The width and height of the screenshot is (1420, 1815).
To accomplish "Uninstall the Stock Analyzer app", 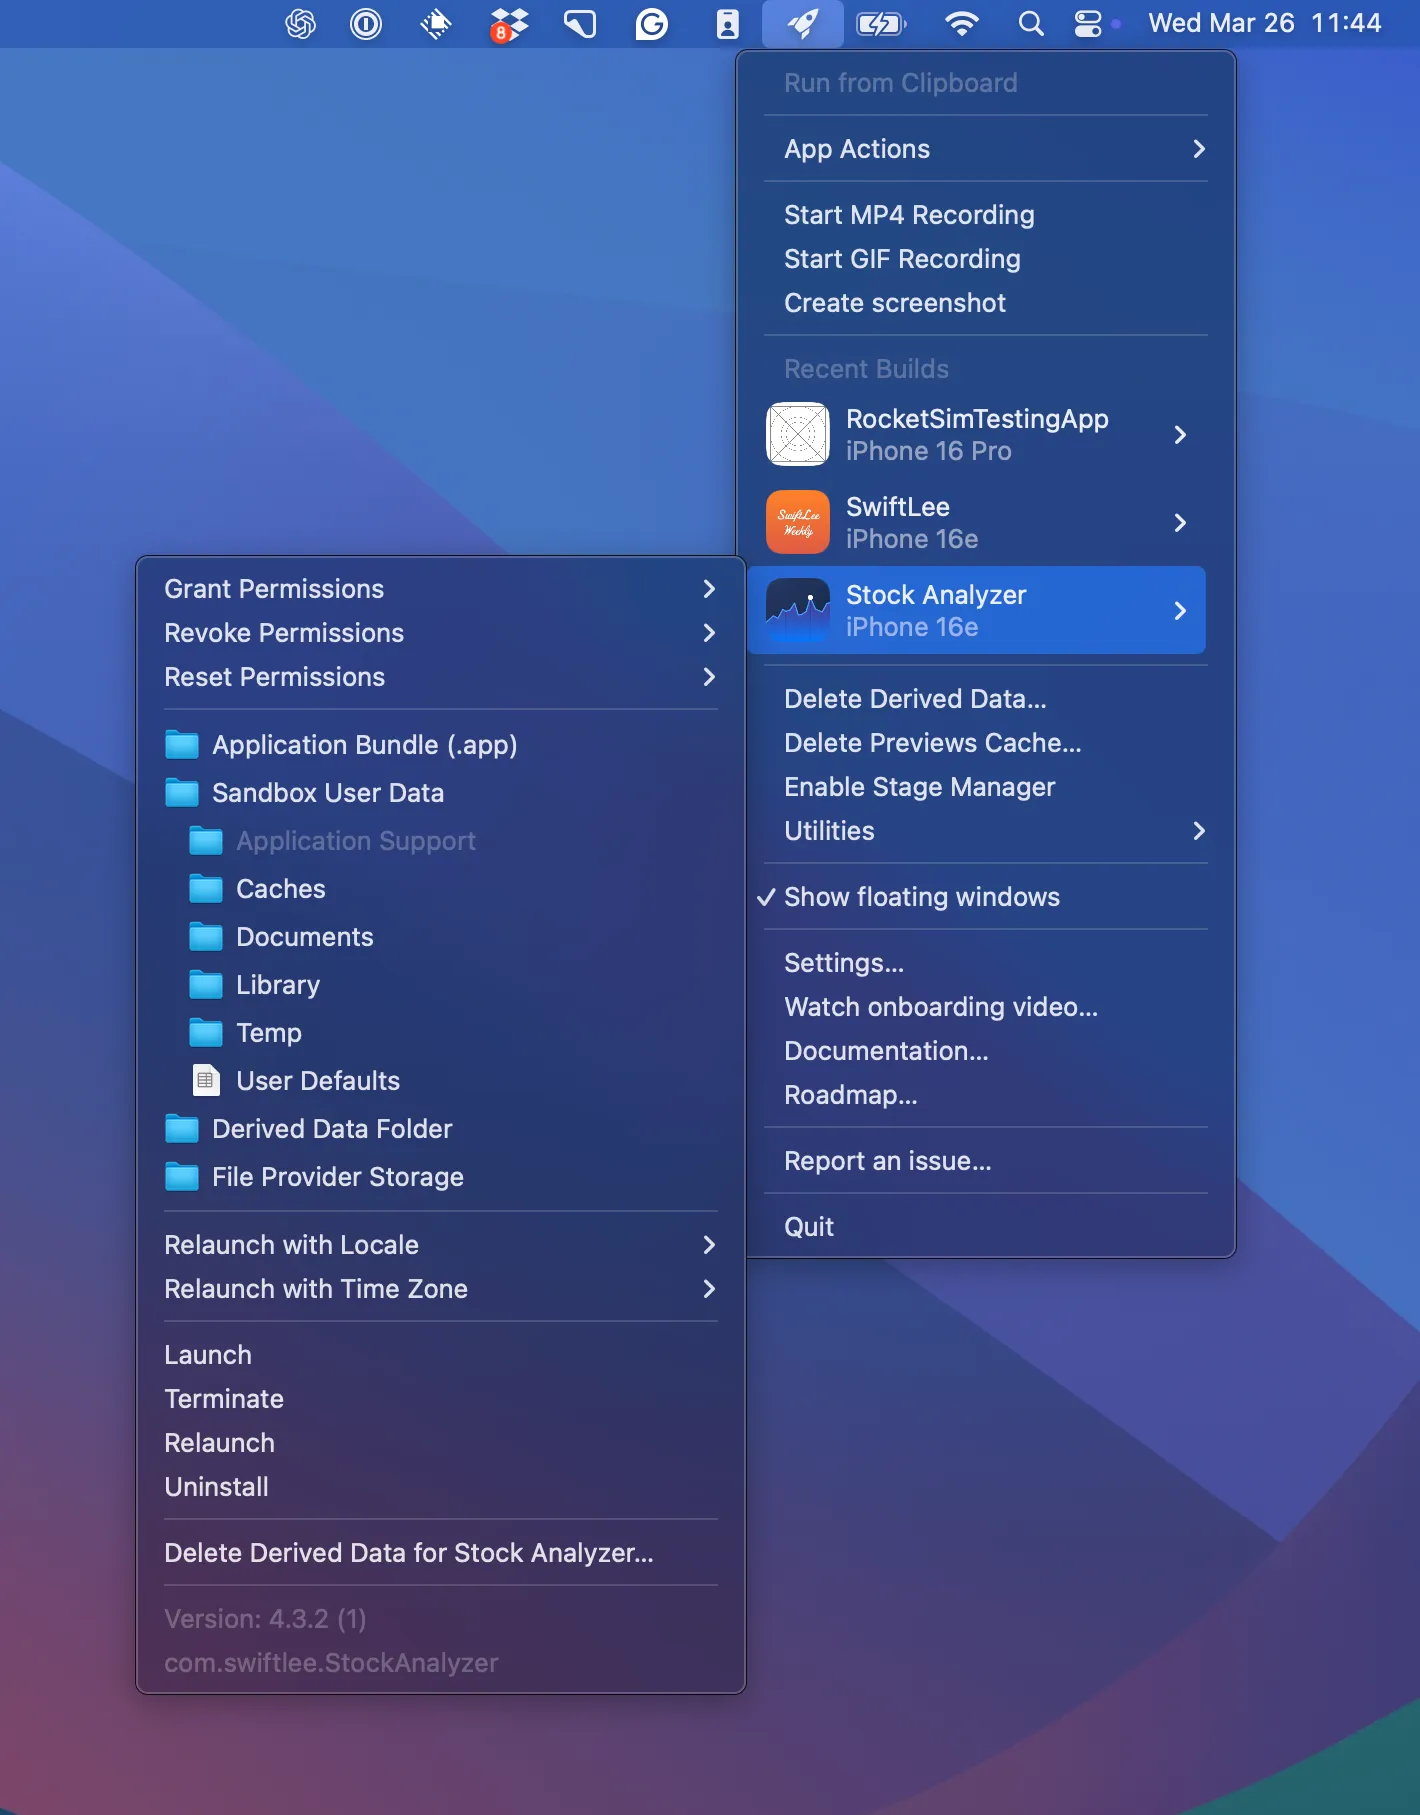I will [x=216, y=1487].
